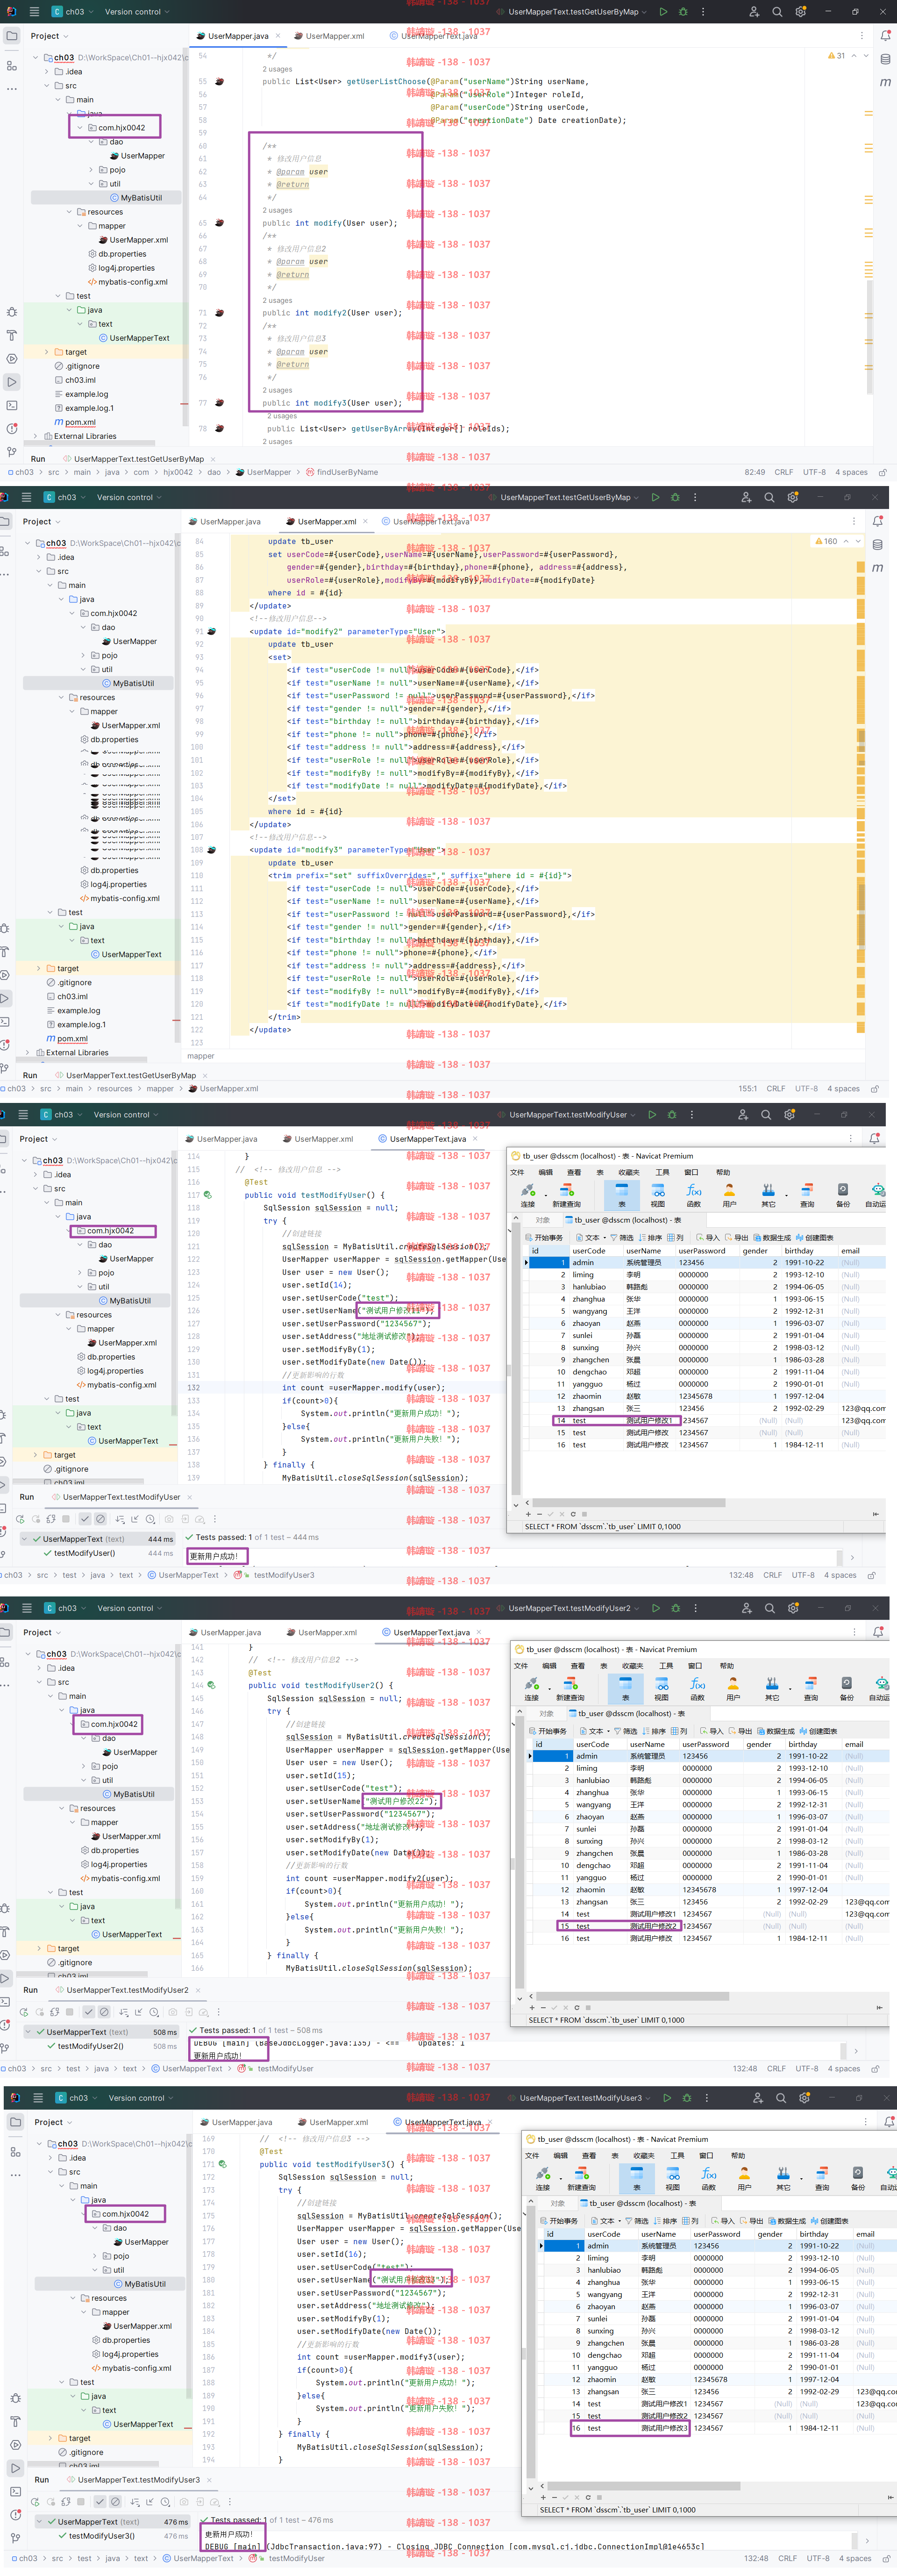Toggle Show Passed in testModifyUser3 Run panel
The width and height of the screenshot is (897, 2576).
click(x=99, y=2502)
